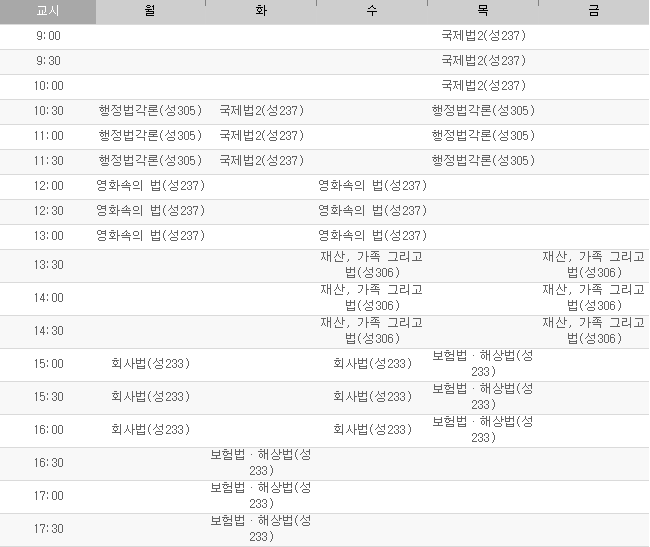Click 국제법2(성237) in the 9:00 row
Screen dimensions: 650x547
click(483, 36)
